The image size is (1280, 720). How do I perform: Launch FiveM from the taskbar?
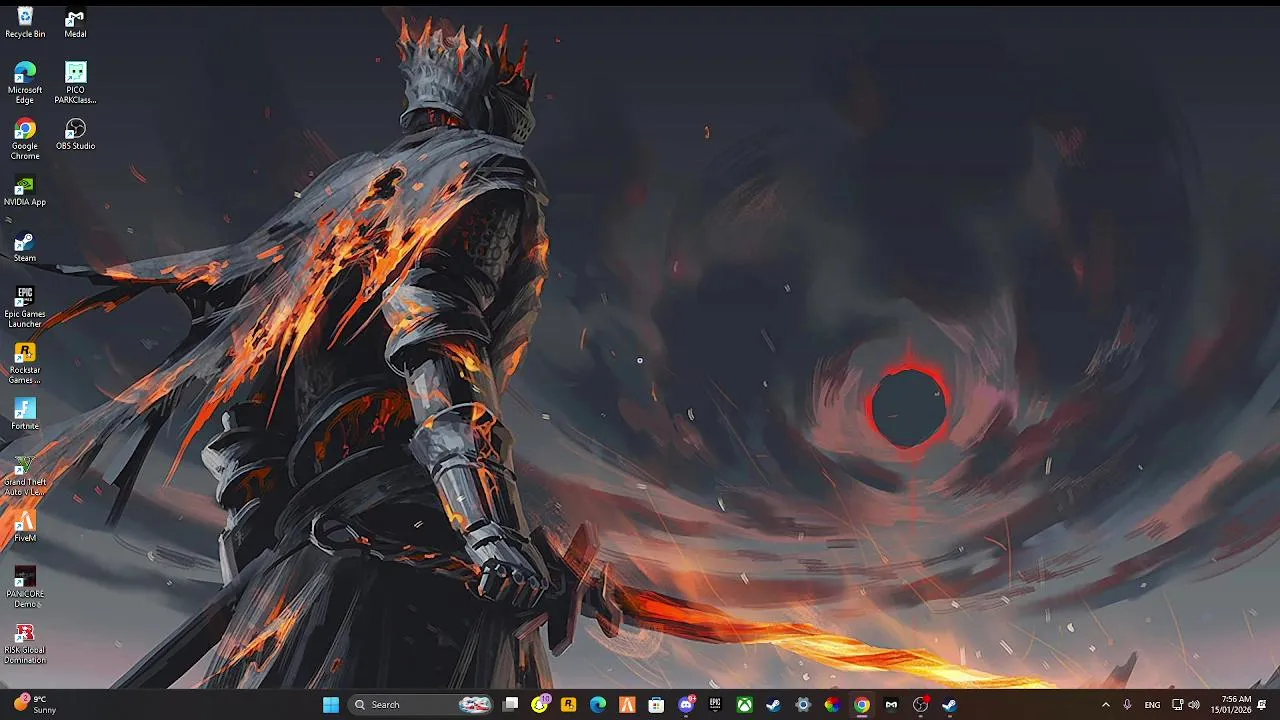point(627,705)
